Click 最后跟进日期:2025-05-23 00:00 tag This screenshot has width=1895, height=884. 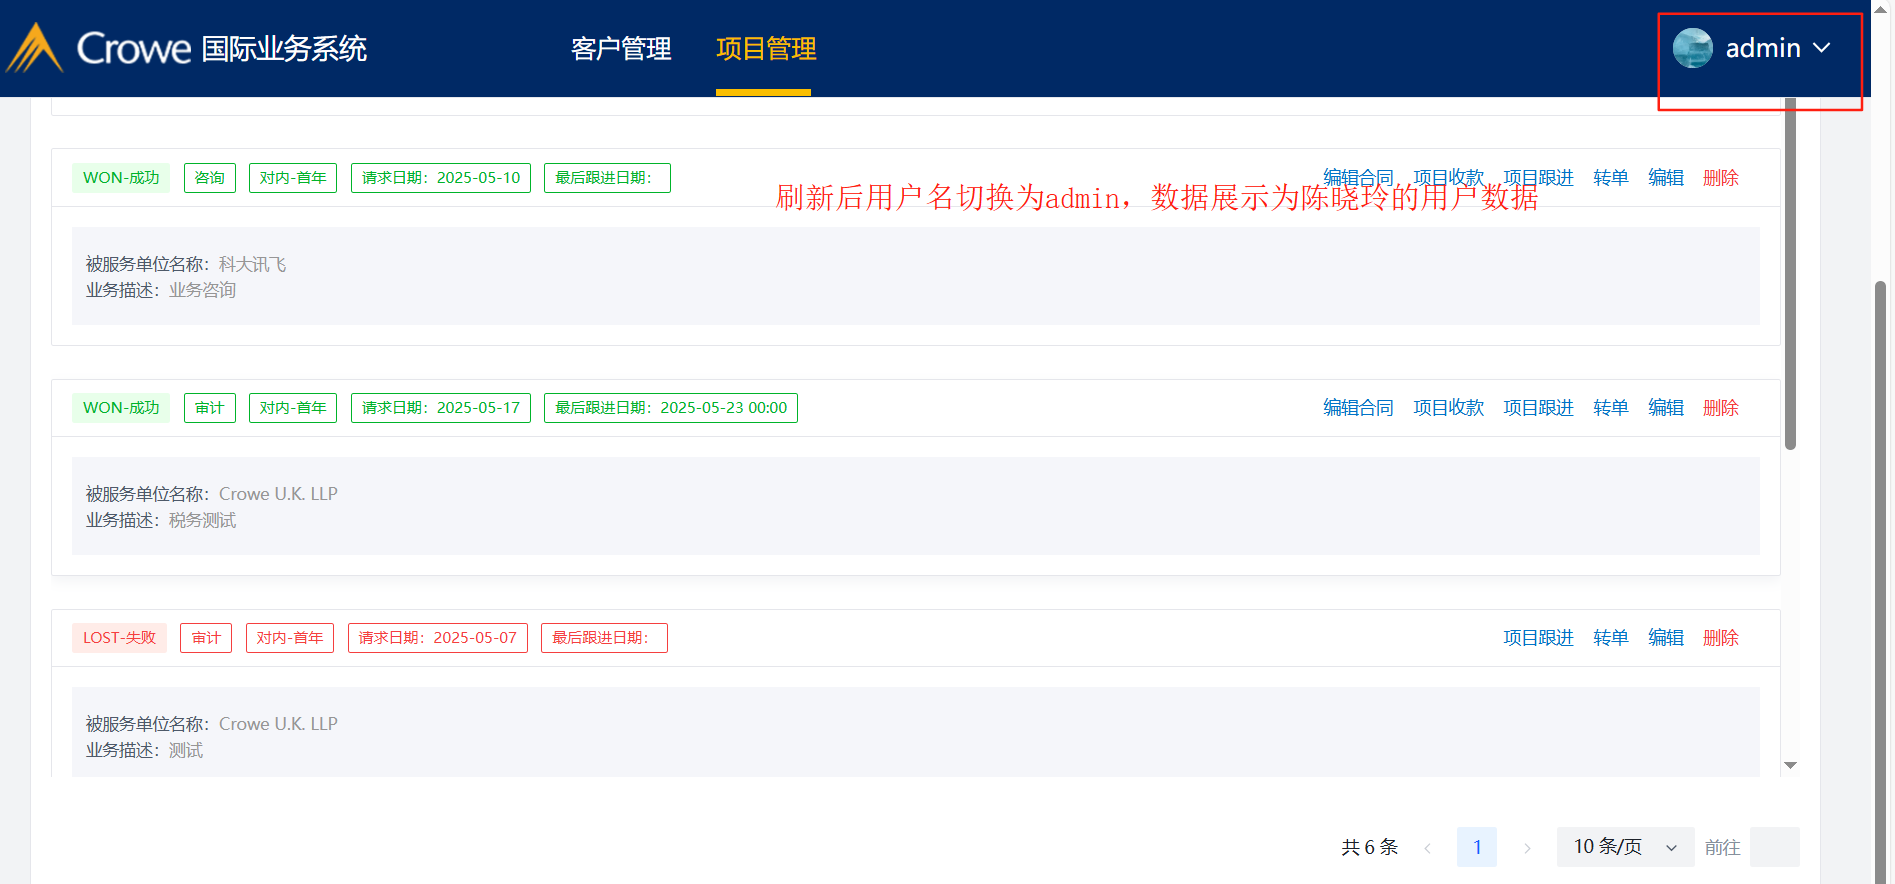click(x=671, y=408)
